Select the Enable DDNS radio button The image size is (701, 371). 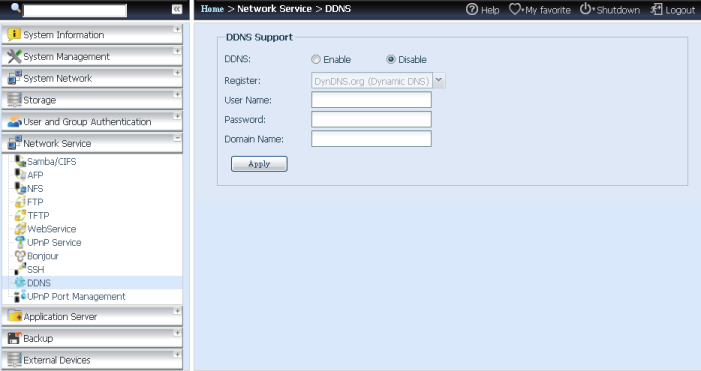[316, 59]
